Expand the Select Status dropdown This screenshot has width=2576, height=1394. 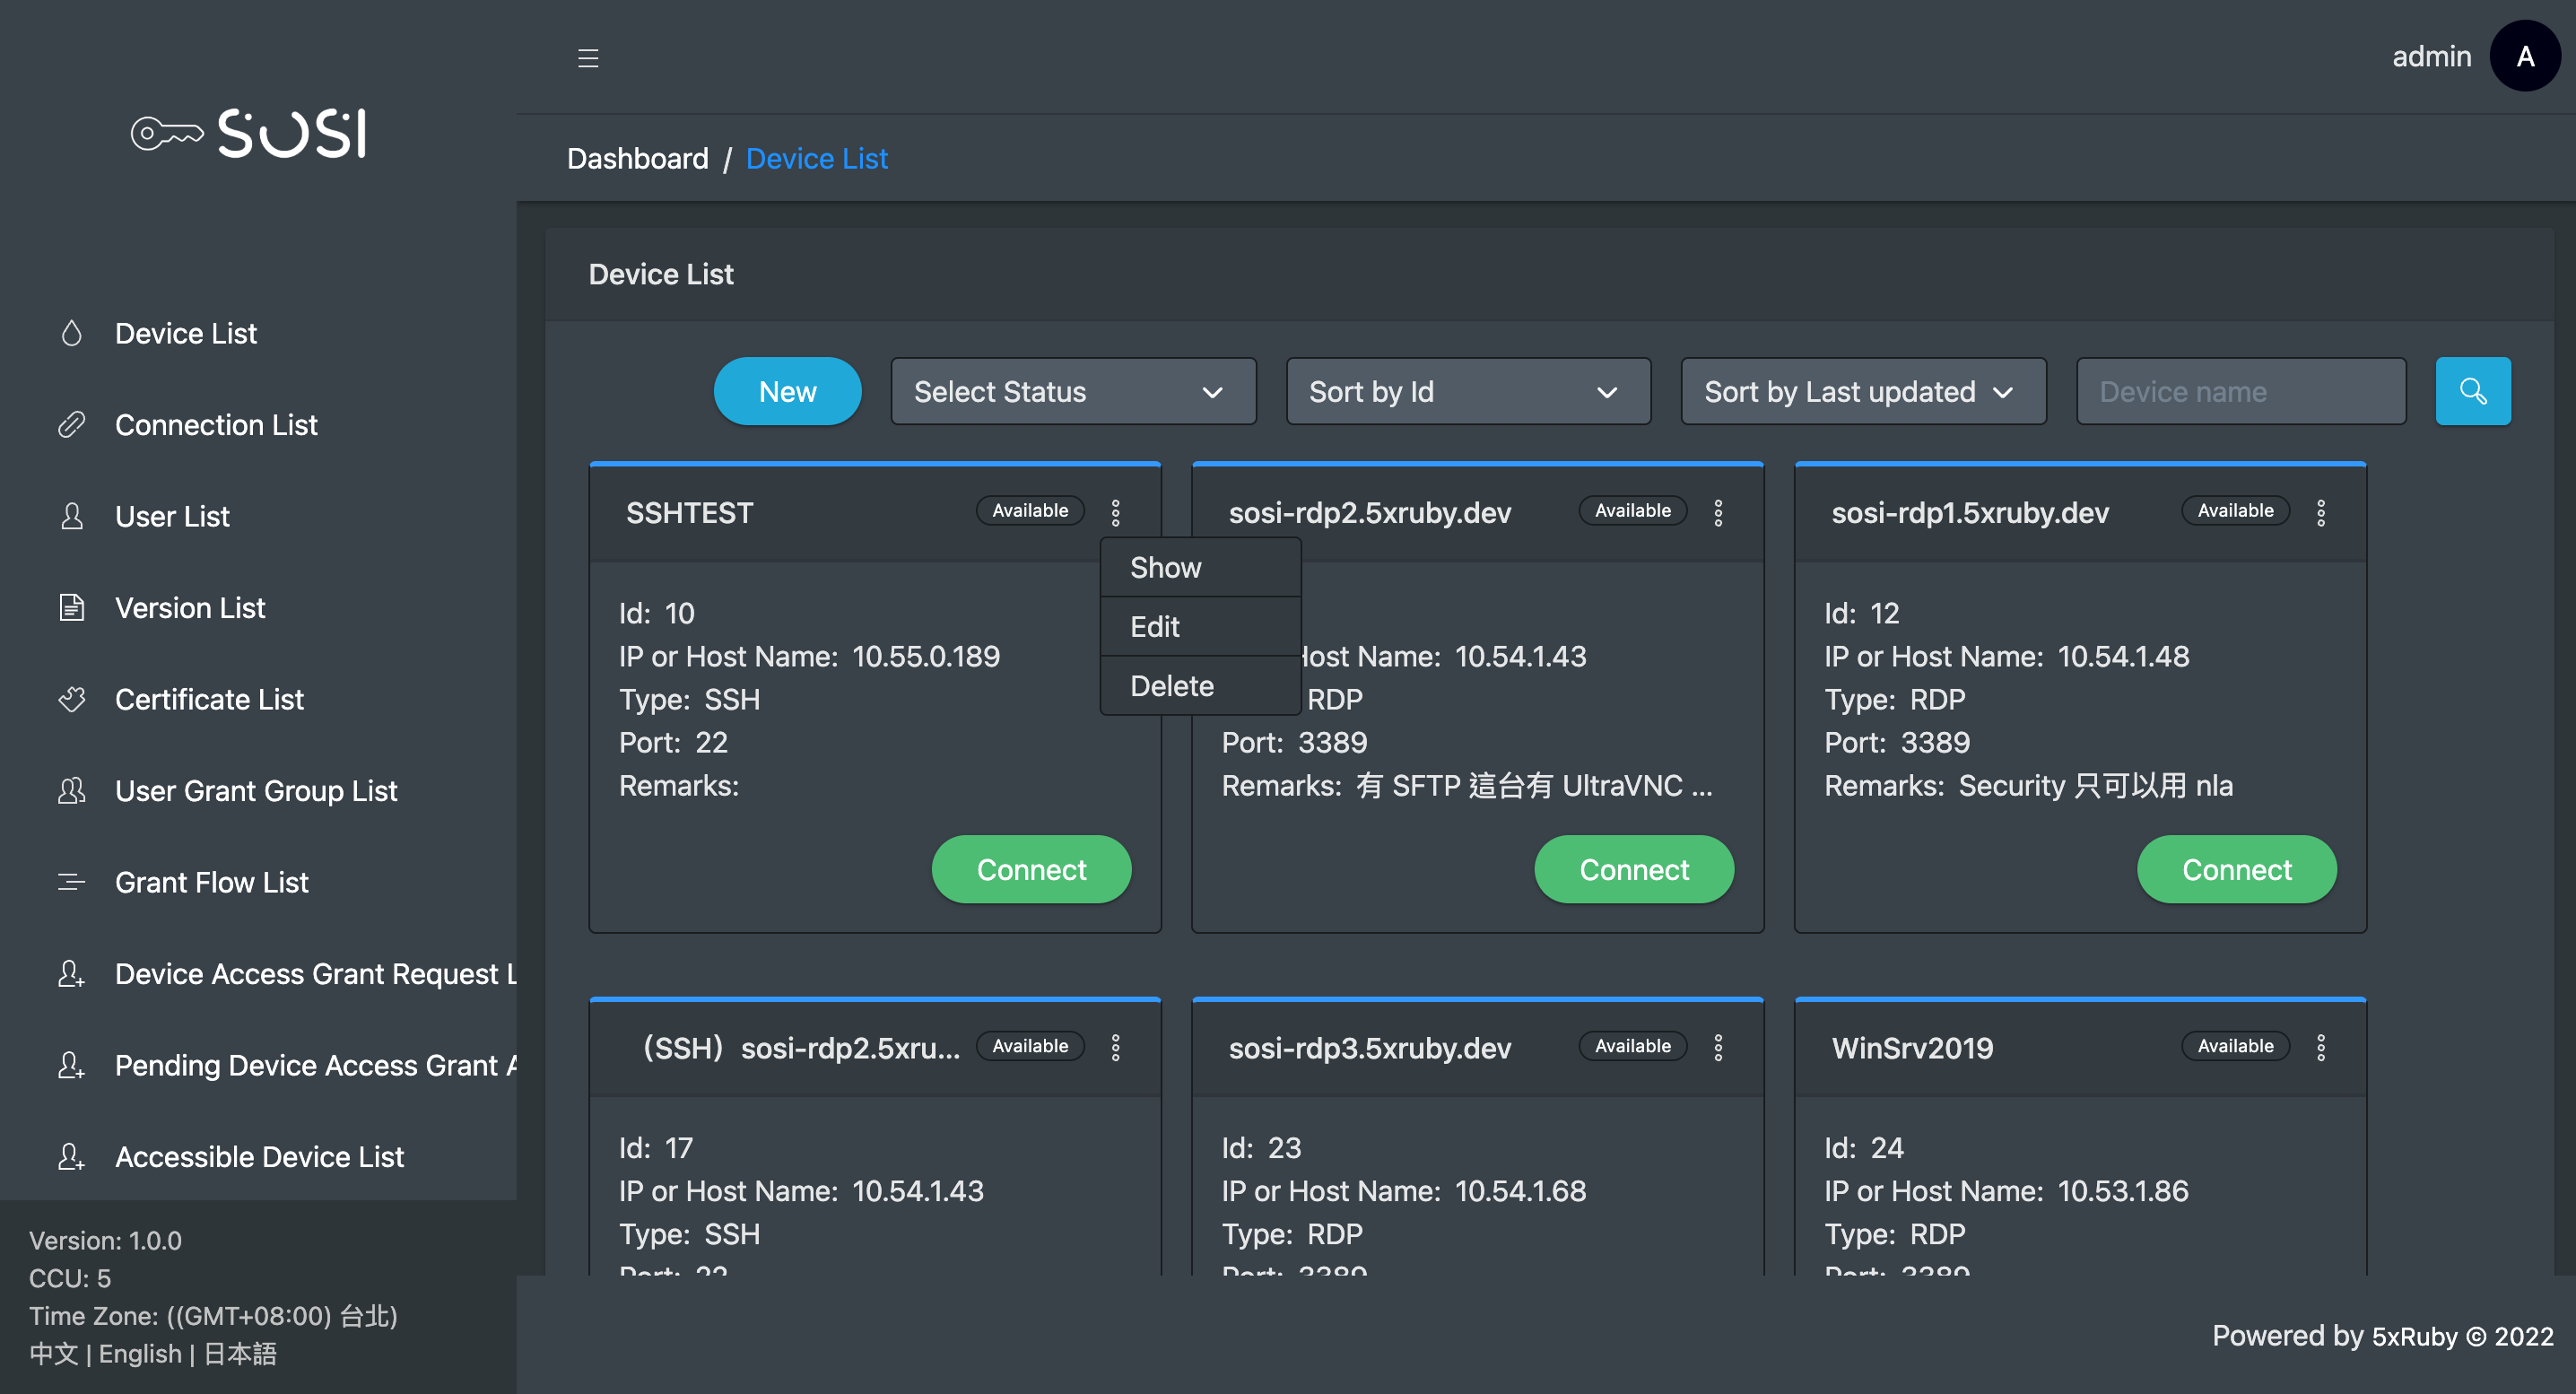pos(1072,391)
